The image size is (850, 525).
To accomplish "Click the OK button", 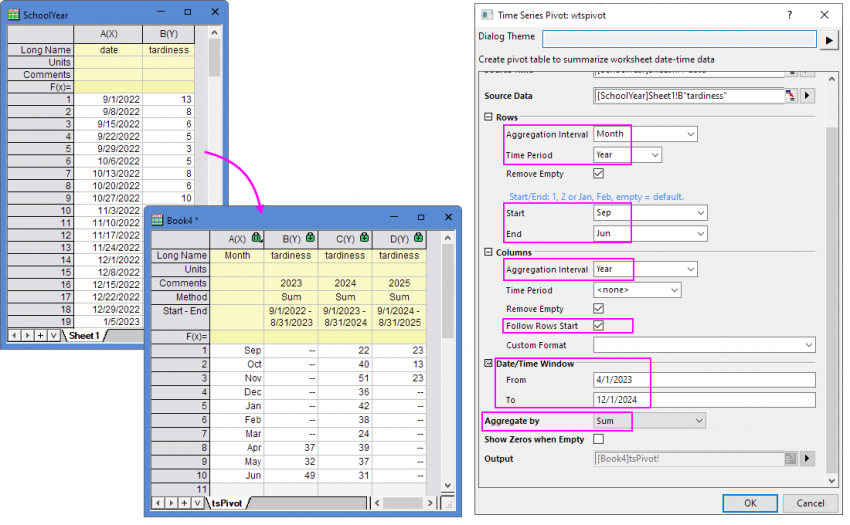I will 750,503.
